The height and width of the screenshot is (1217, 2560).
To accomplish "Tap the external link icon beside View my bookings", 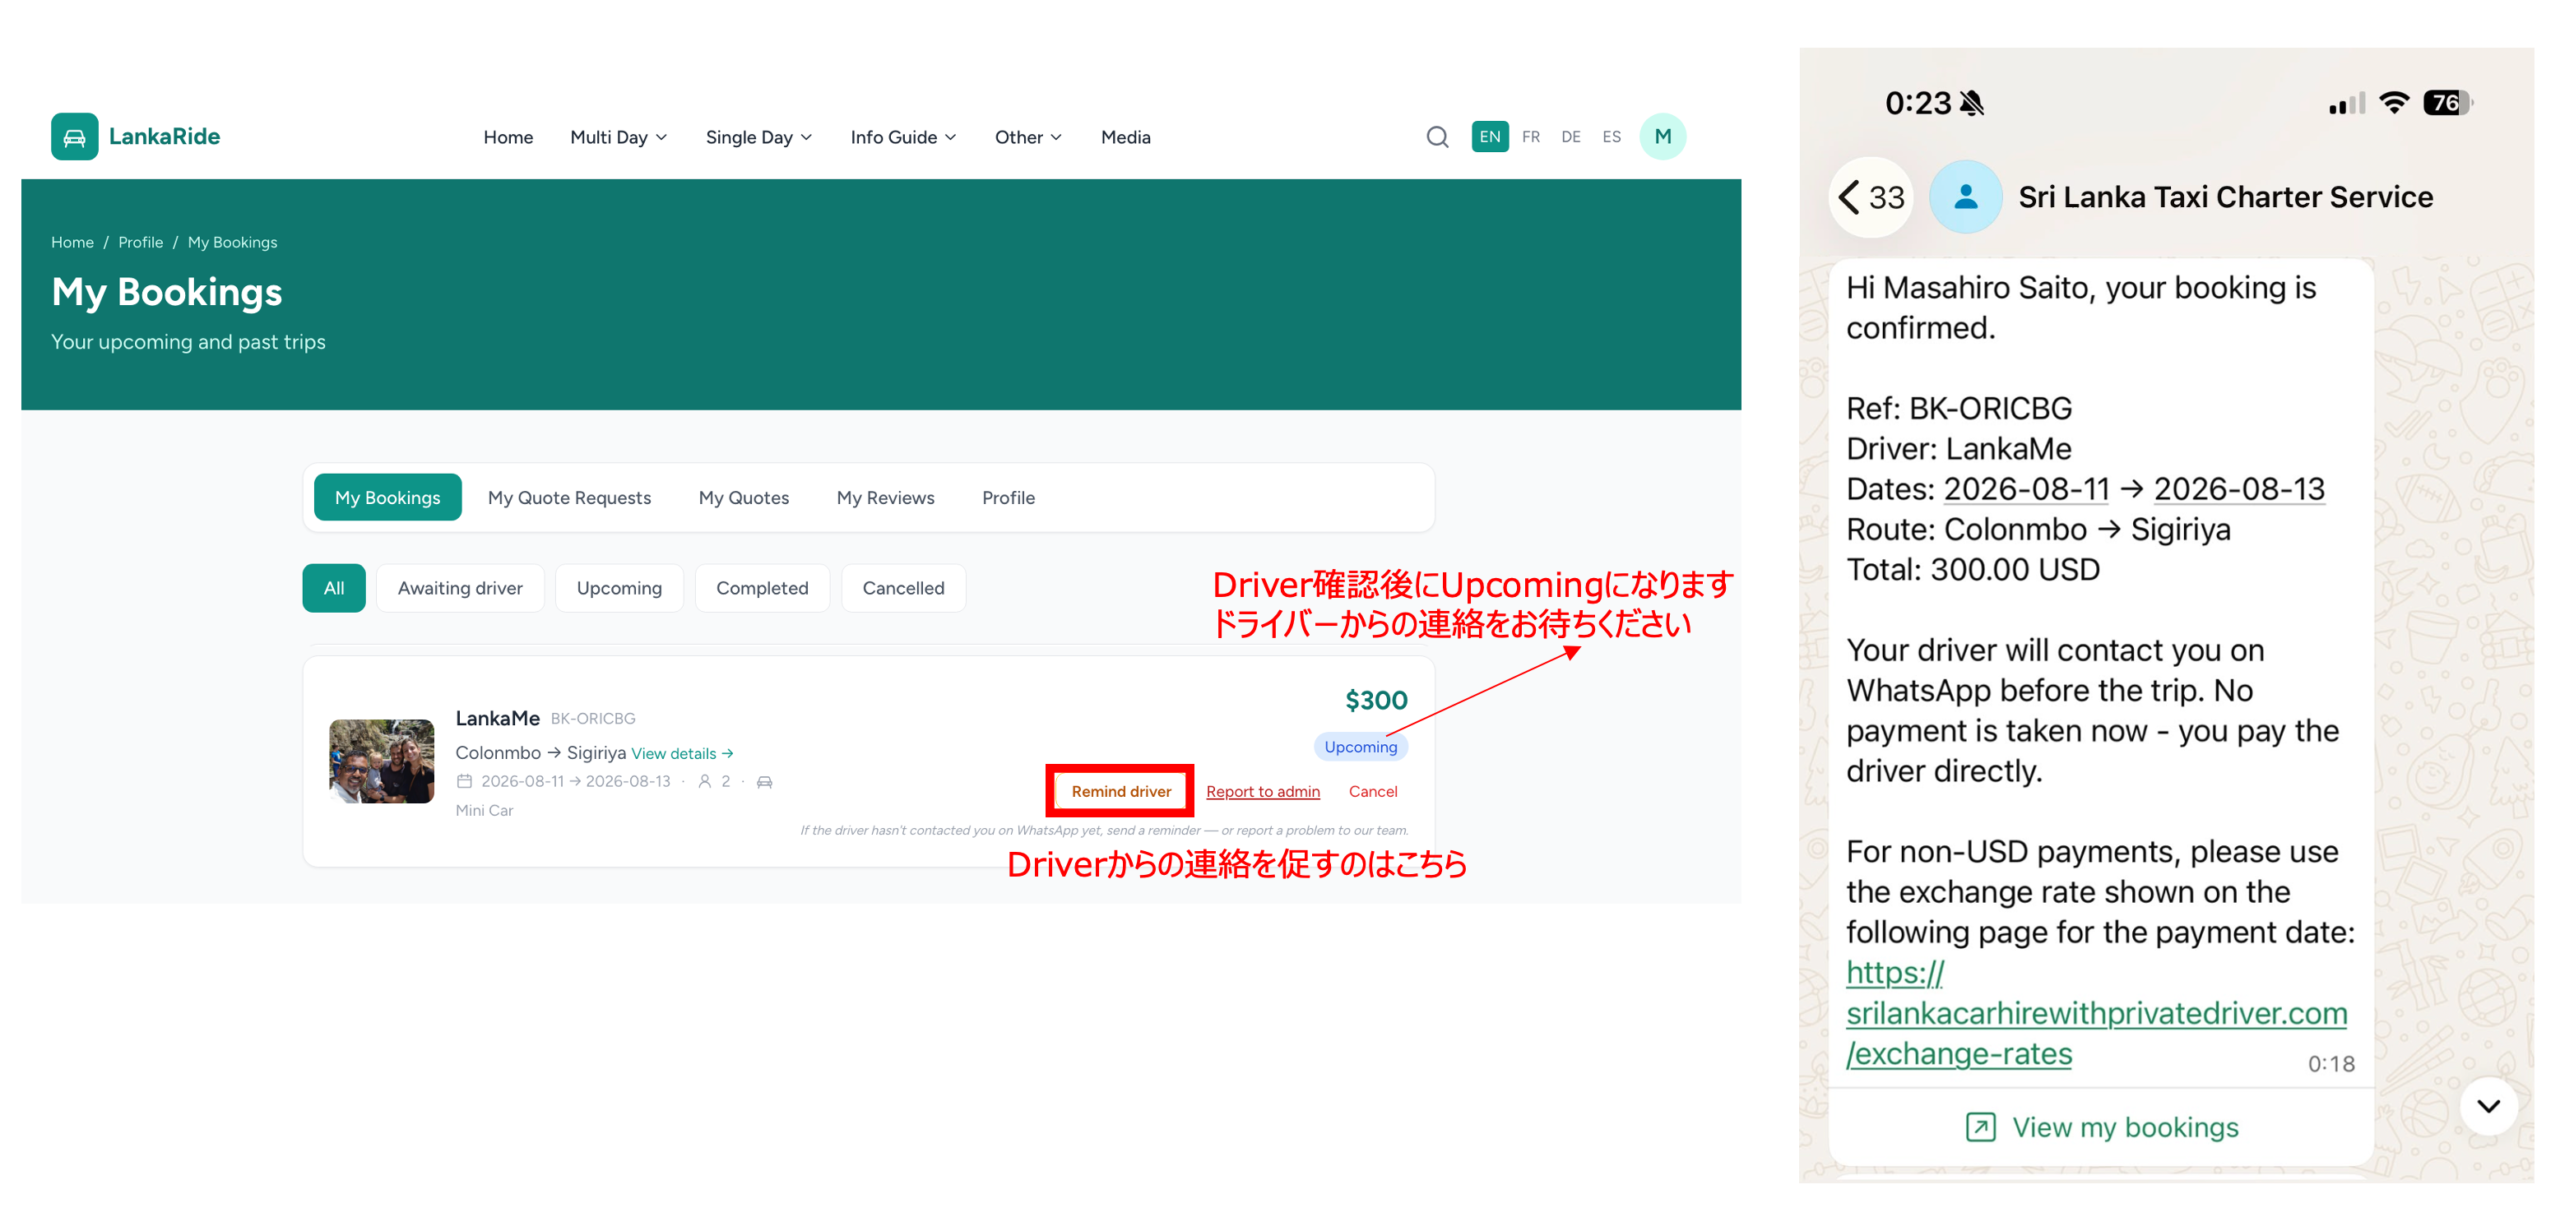I will coord(1980,1127).
